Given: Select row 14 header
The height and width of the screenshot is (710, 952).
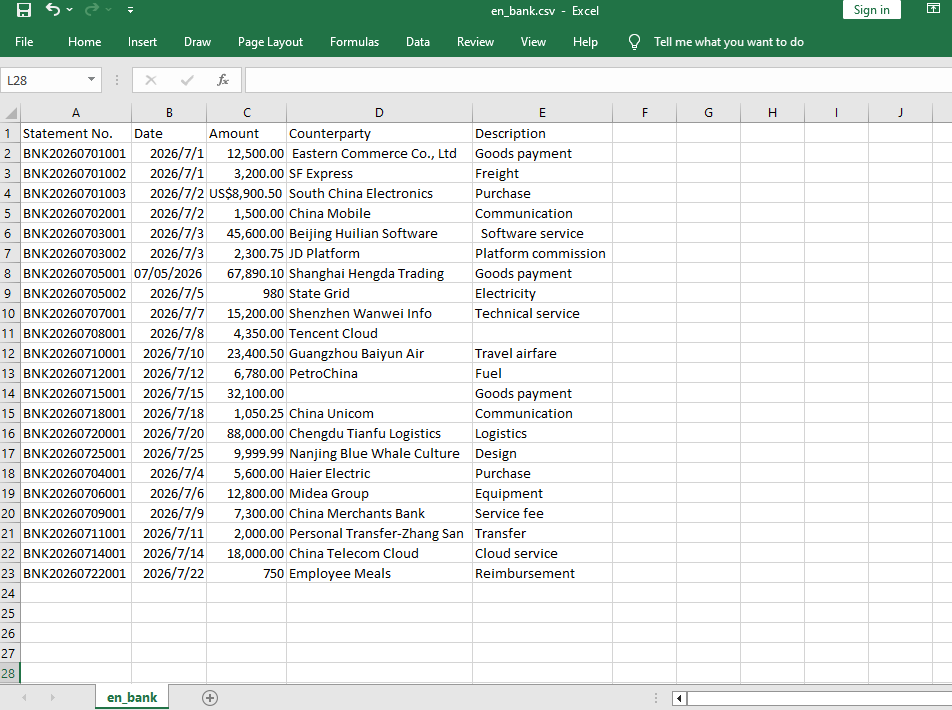Looking at the screenshot, I should 8,394.
